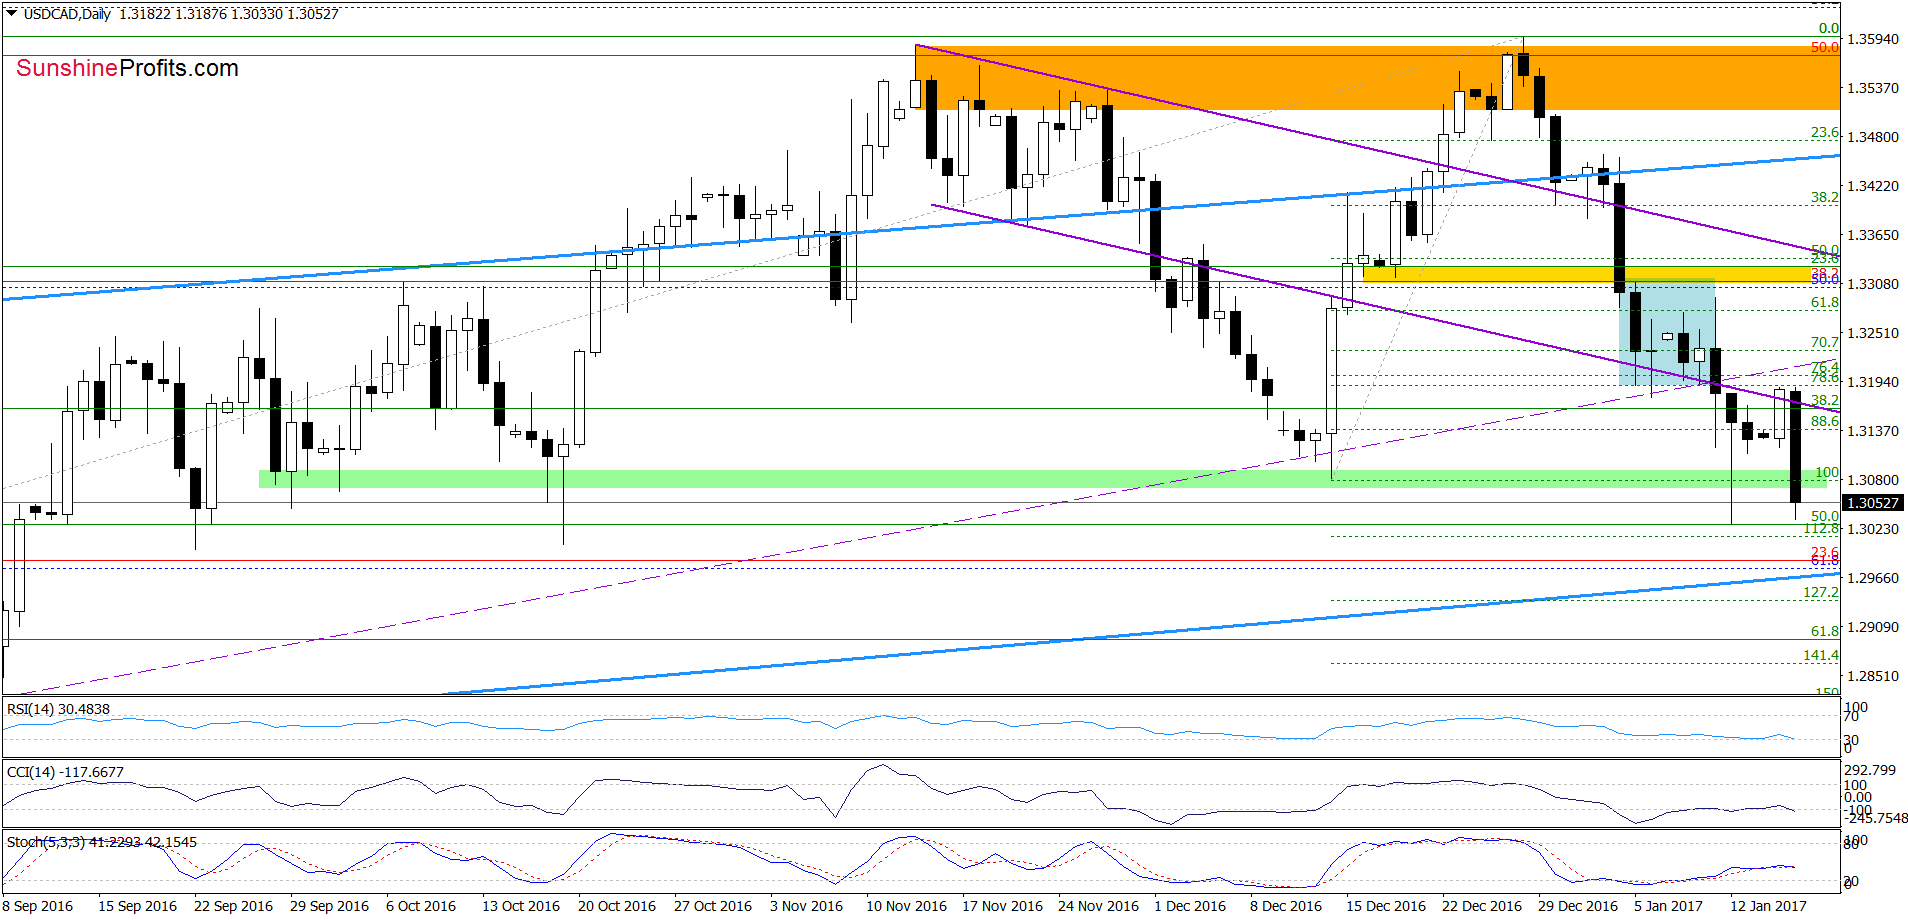This screenshot has height=920, width=1908.
Task: Select the Stoch(5,3,3) indicator label
Action: [x=102, y=842]
